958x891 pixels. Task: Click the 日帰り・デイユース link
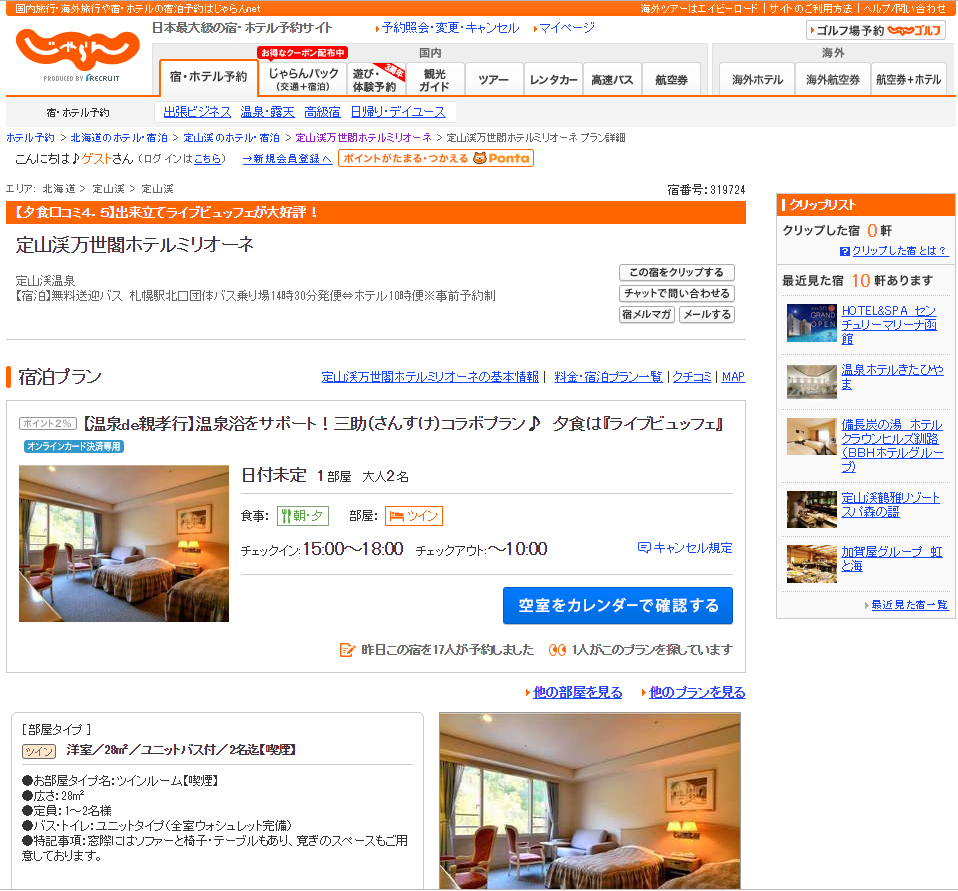[398, 112]
